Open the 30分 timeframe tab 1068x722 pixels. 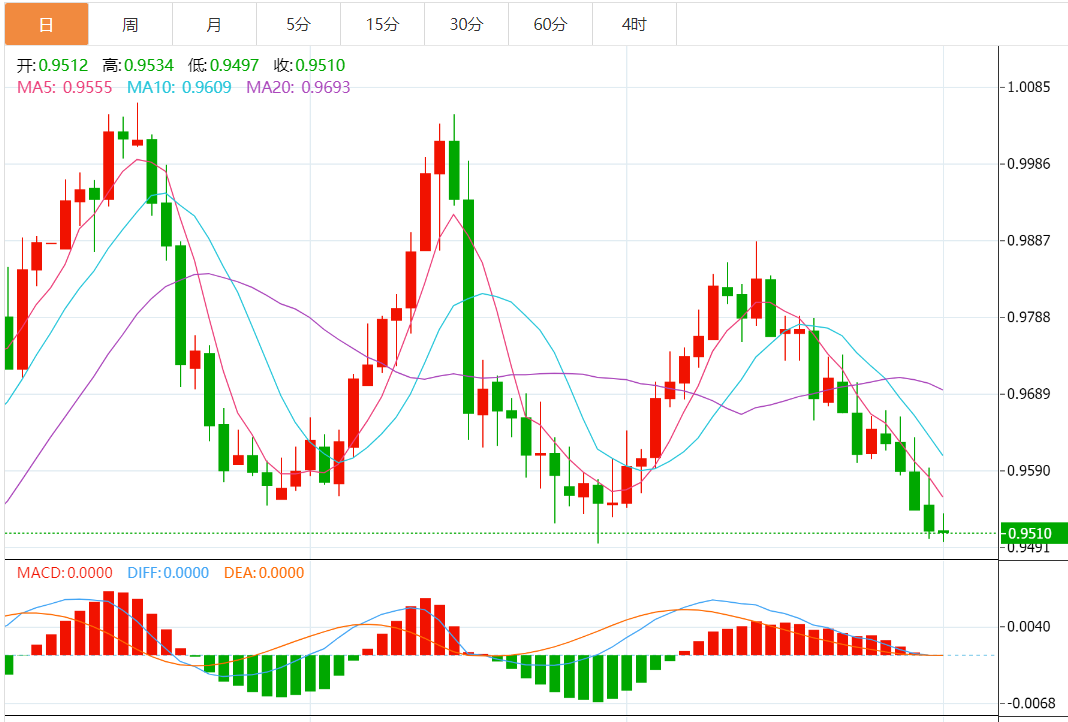coord(467,25)
